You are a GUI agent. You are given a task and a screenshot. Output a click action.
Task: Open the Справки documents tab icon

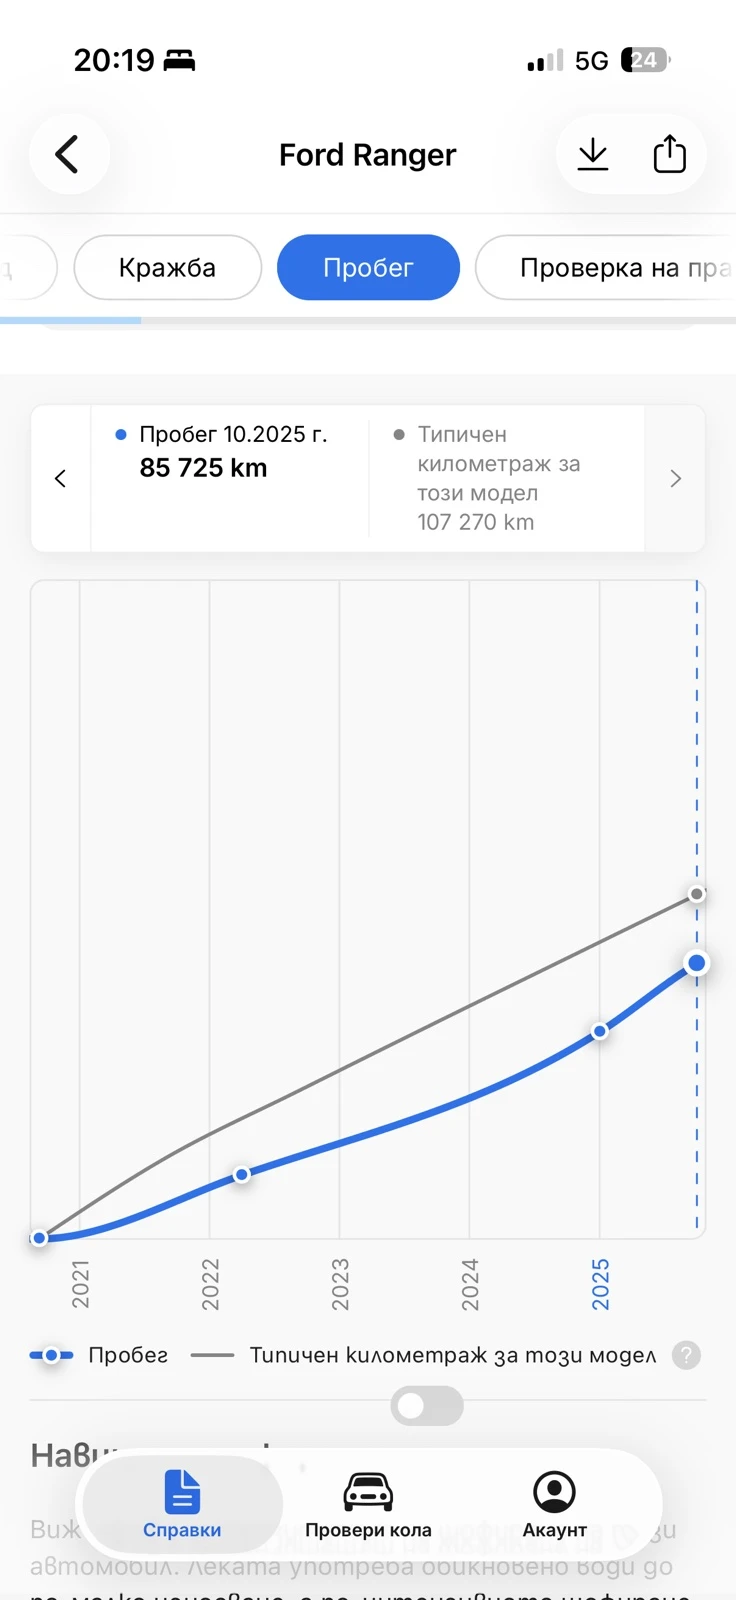(x=182, y=1493)
